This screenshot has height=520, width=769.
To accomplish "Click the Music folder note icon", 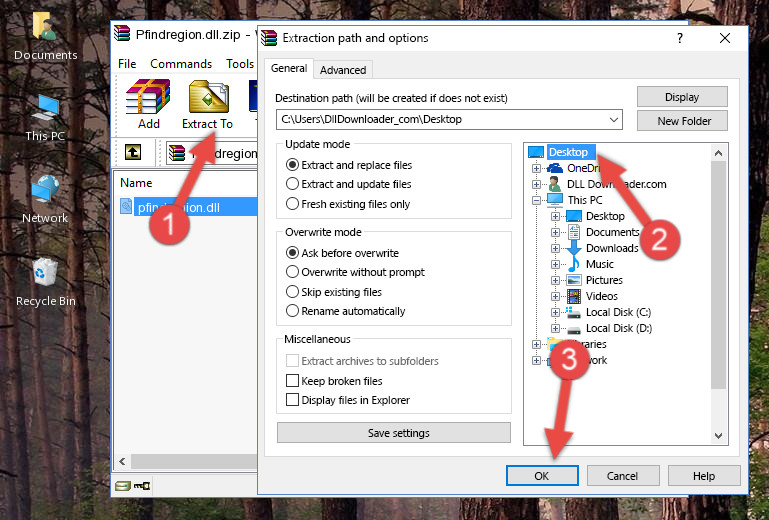I will pyautogui.click(x=573, y=264).
